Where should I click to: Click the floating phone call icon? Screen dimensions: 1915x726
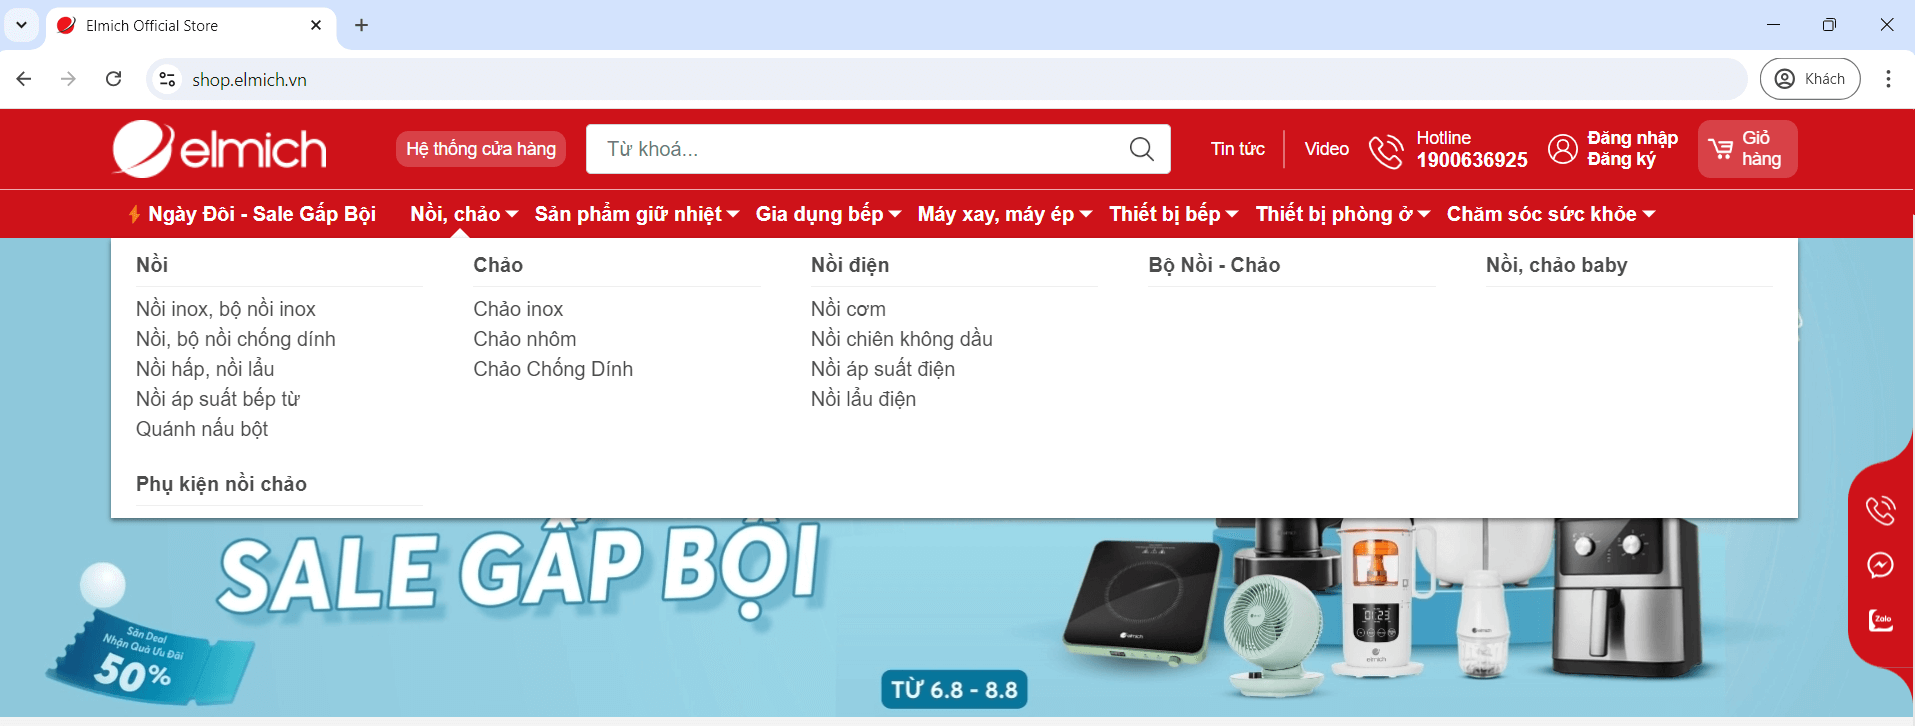point(1880,510)
